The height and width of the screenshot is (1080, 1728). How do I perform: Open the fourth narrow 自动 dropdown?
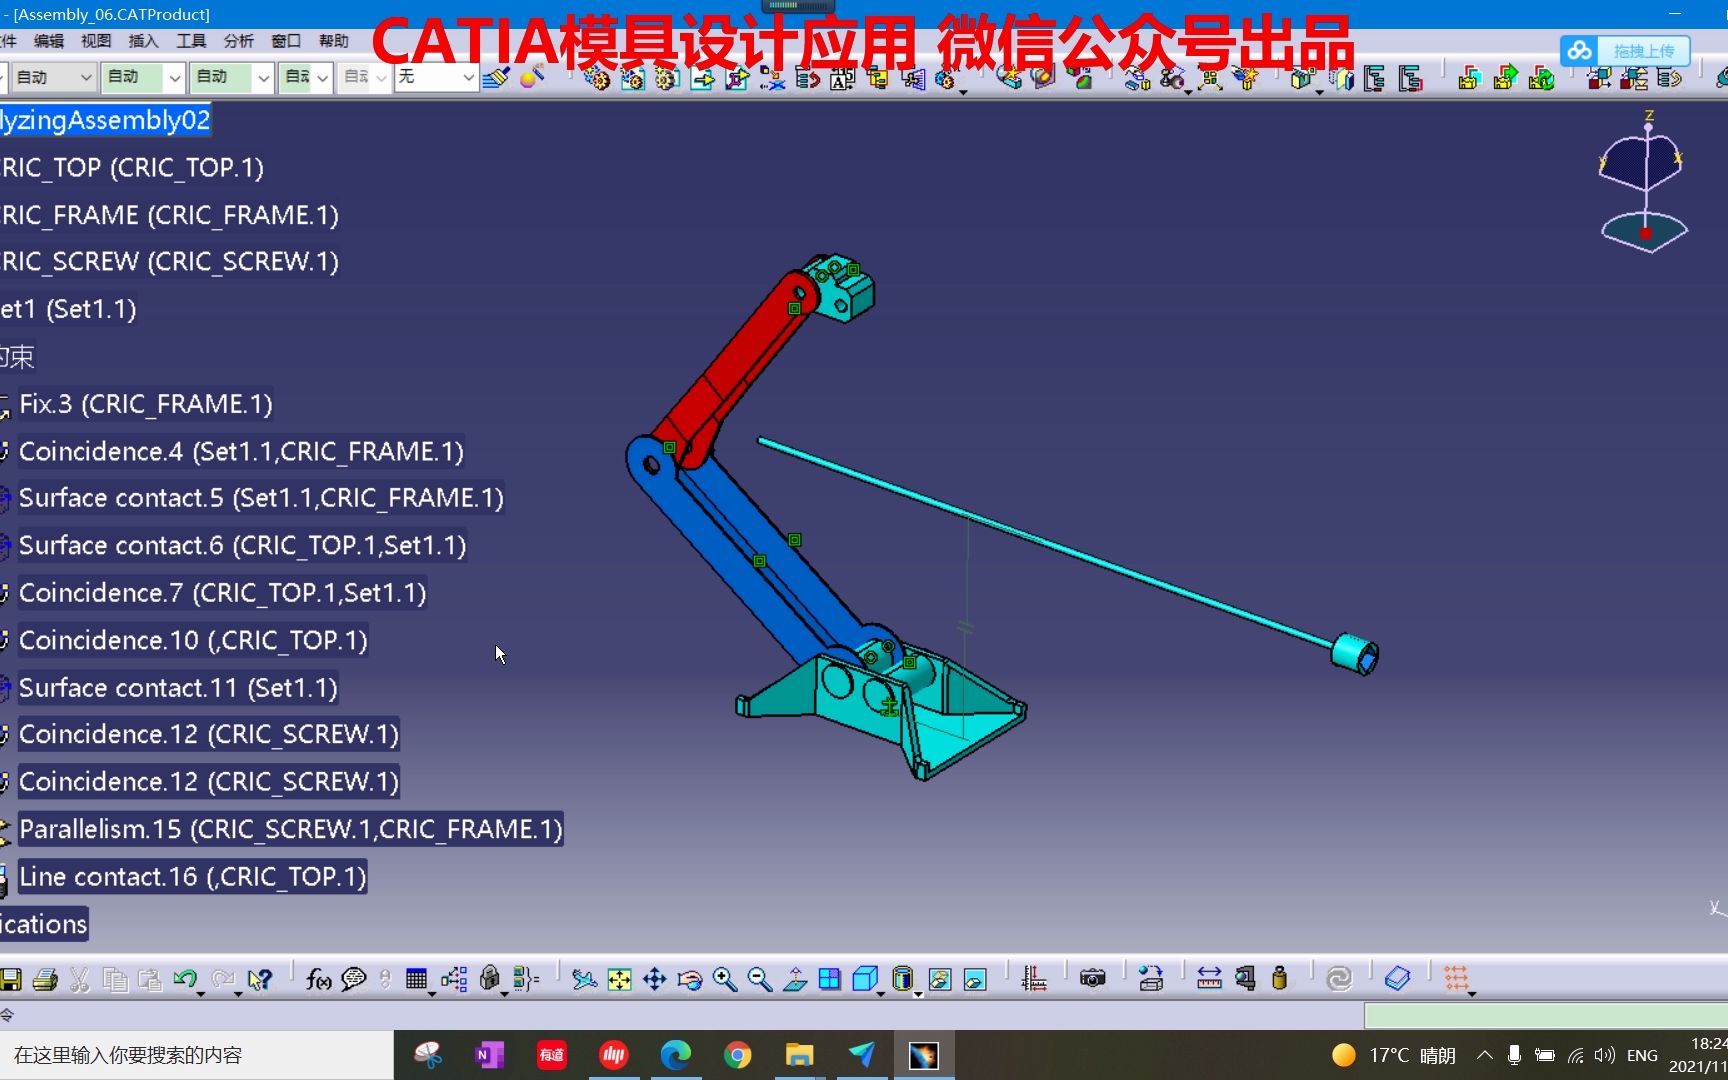(x=306, y=77)
